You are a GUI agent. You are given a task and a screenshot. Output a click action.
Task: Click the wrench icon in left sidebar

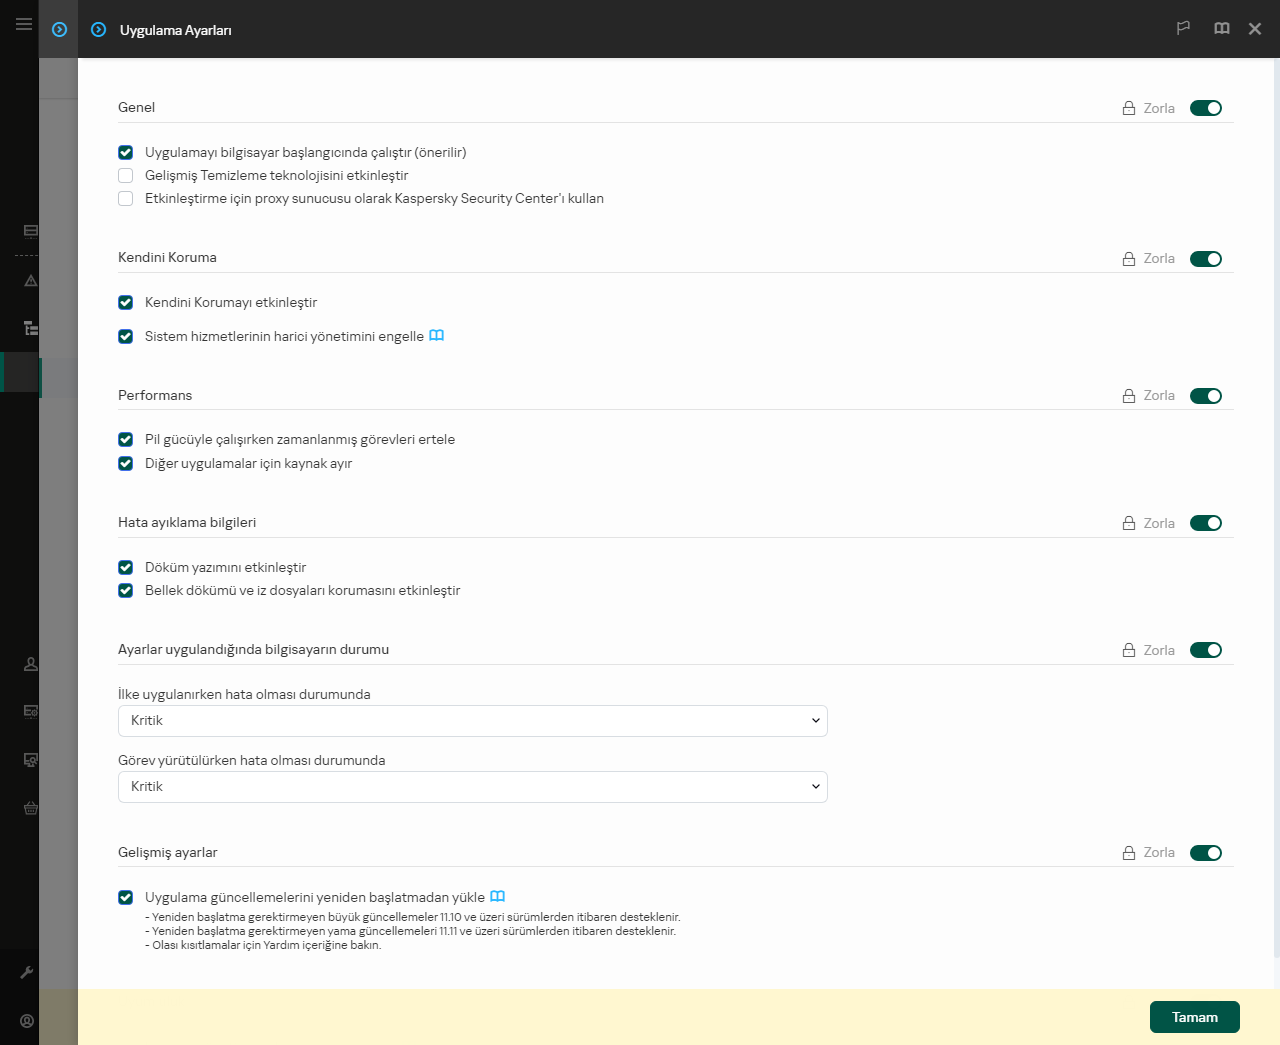pyautogui.click(x=27, y=972)
